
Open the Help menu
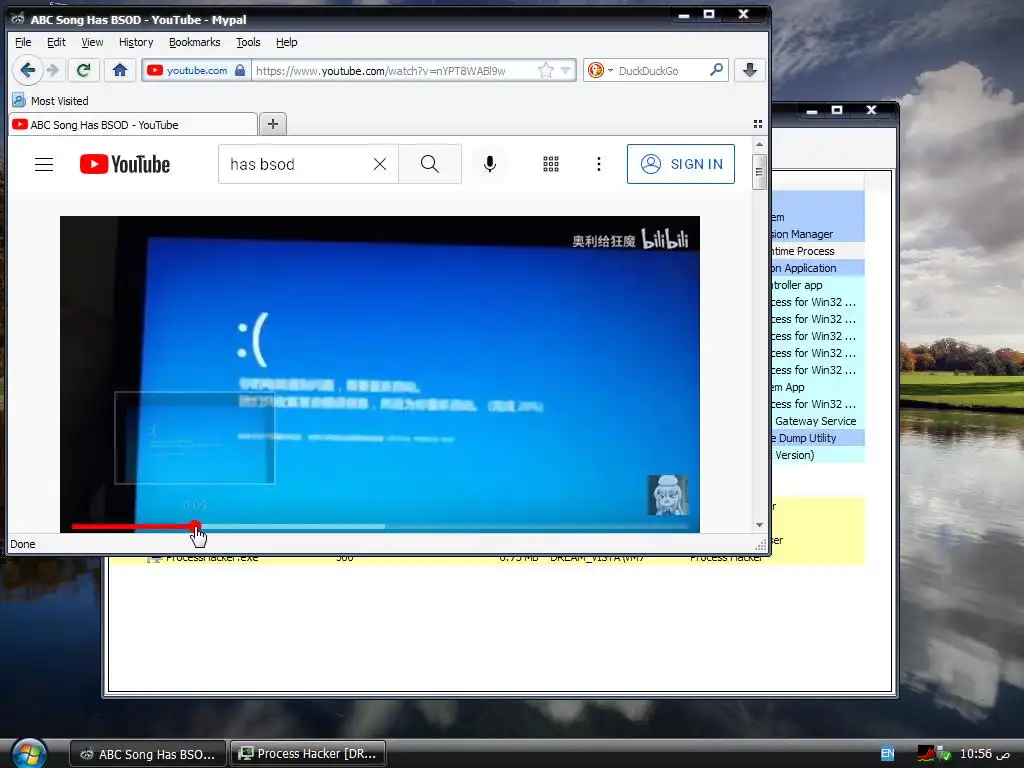click(x=287, y=42)
